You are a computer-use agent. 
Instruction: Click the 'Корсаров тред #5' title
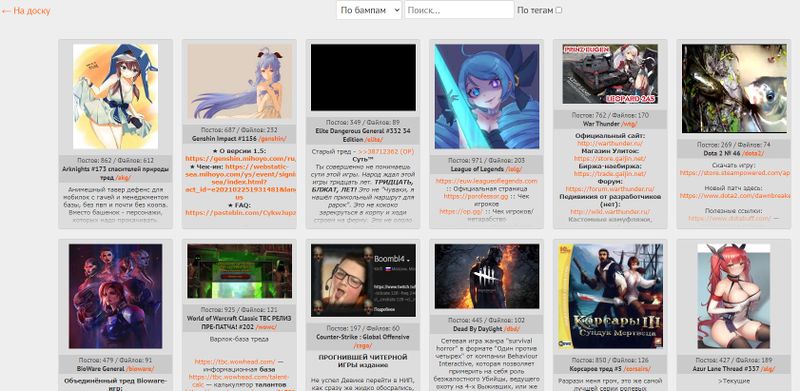594,369
